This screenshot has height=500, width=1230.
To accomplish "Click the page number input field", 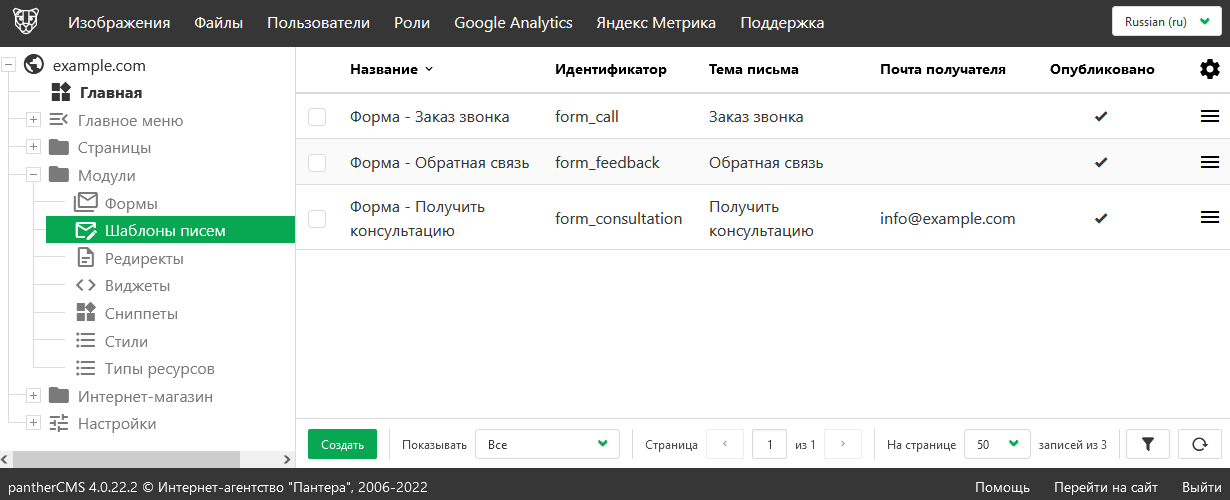I will (x=769, y=444).
